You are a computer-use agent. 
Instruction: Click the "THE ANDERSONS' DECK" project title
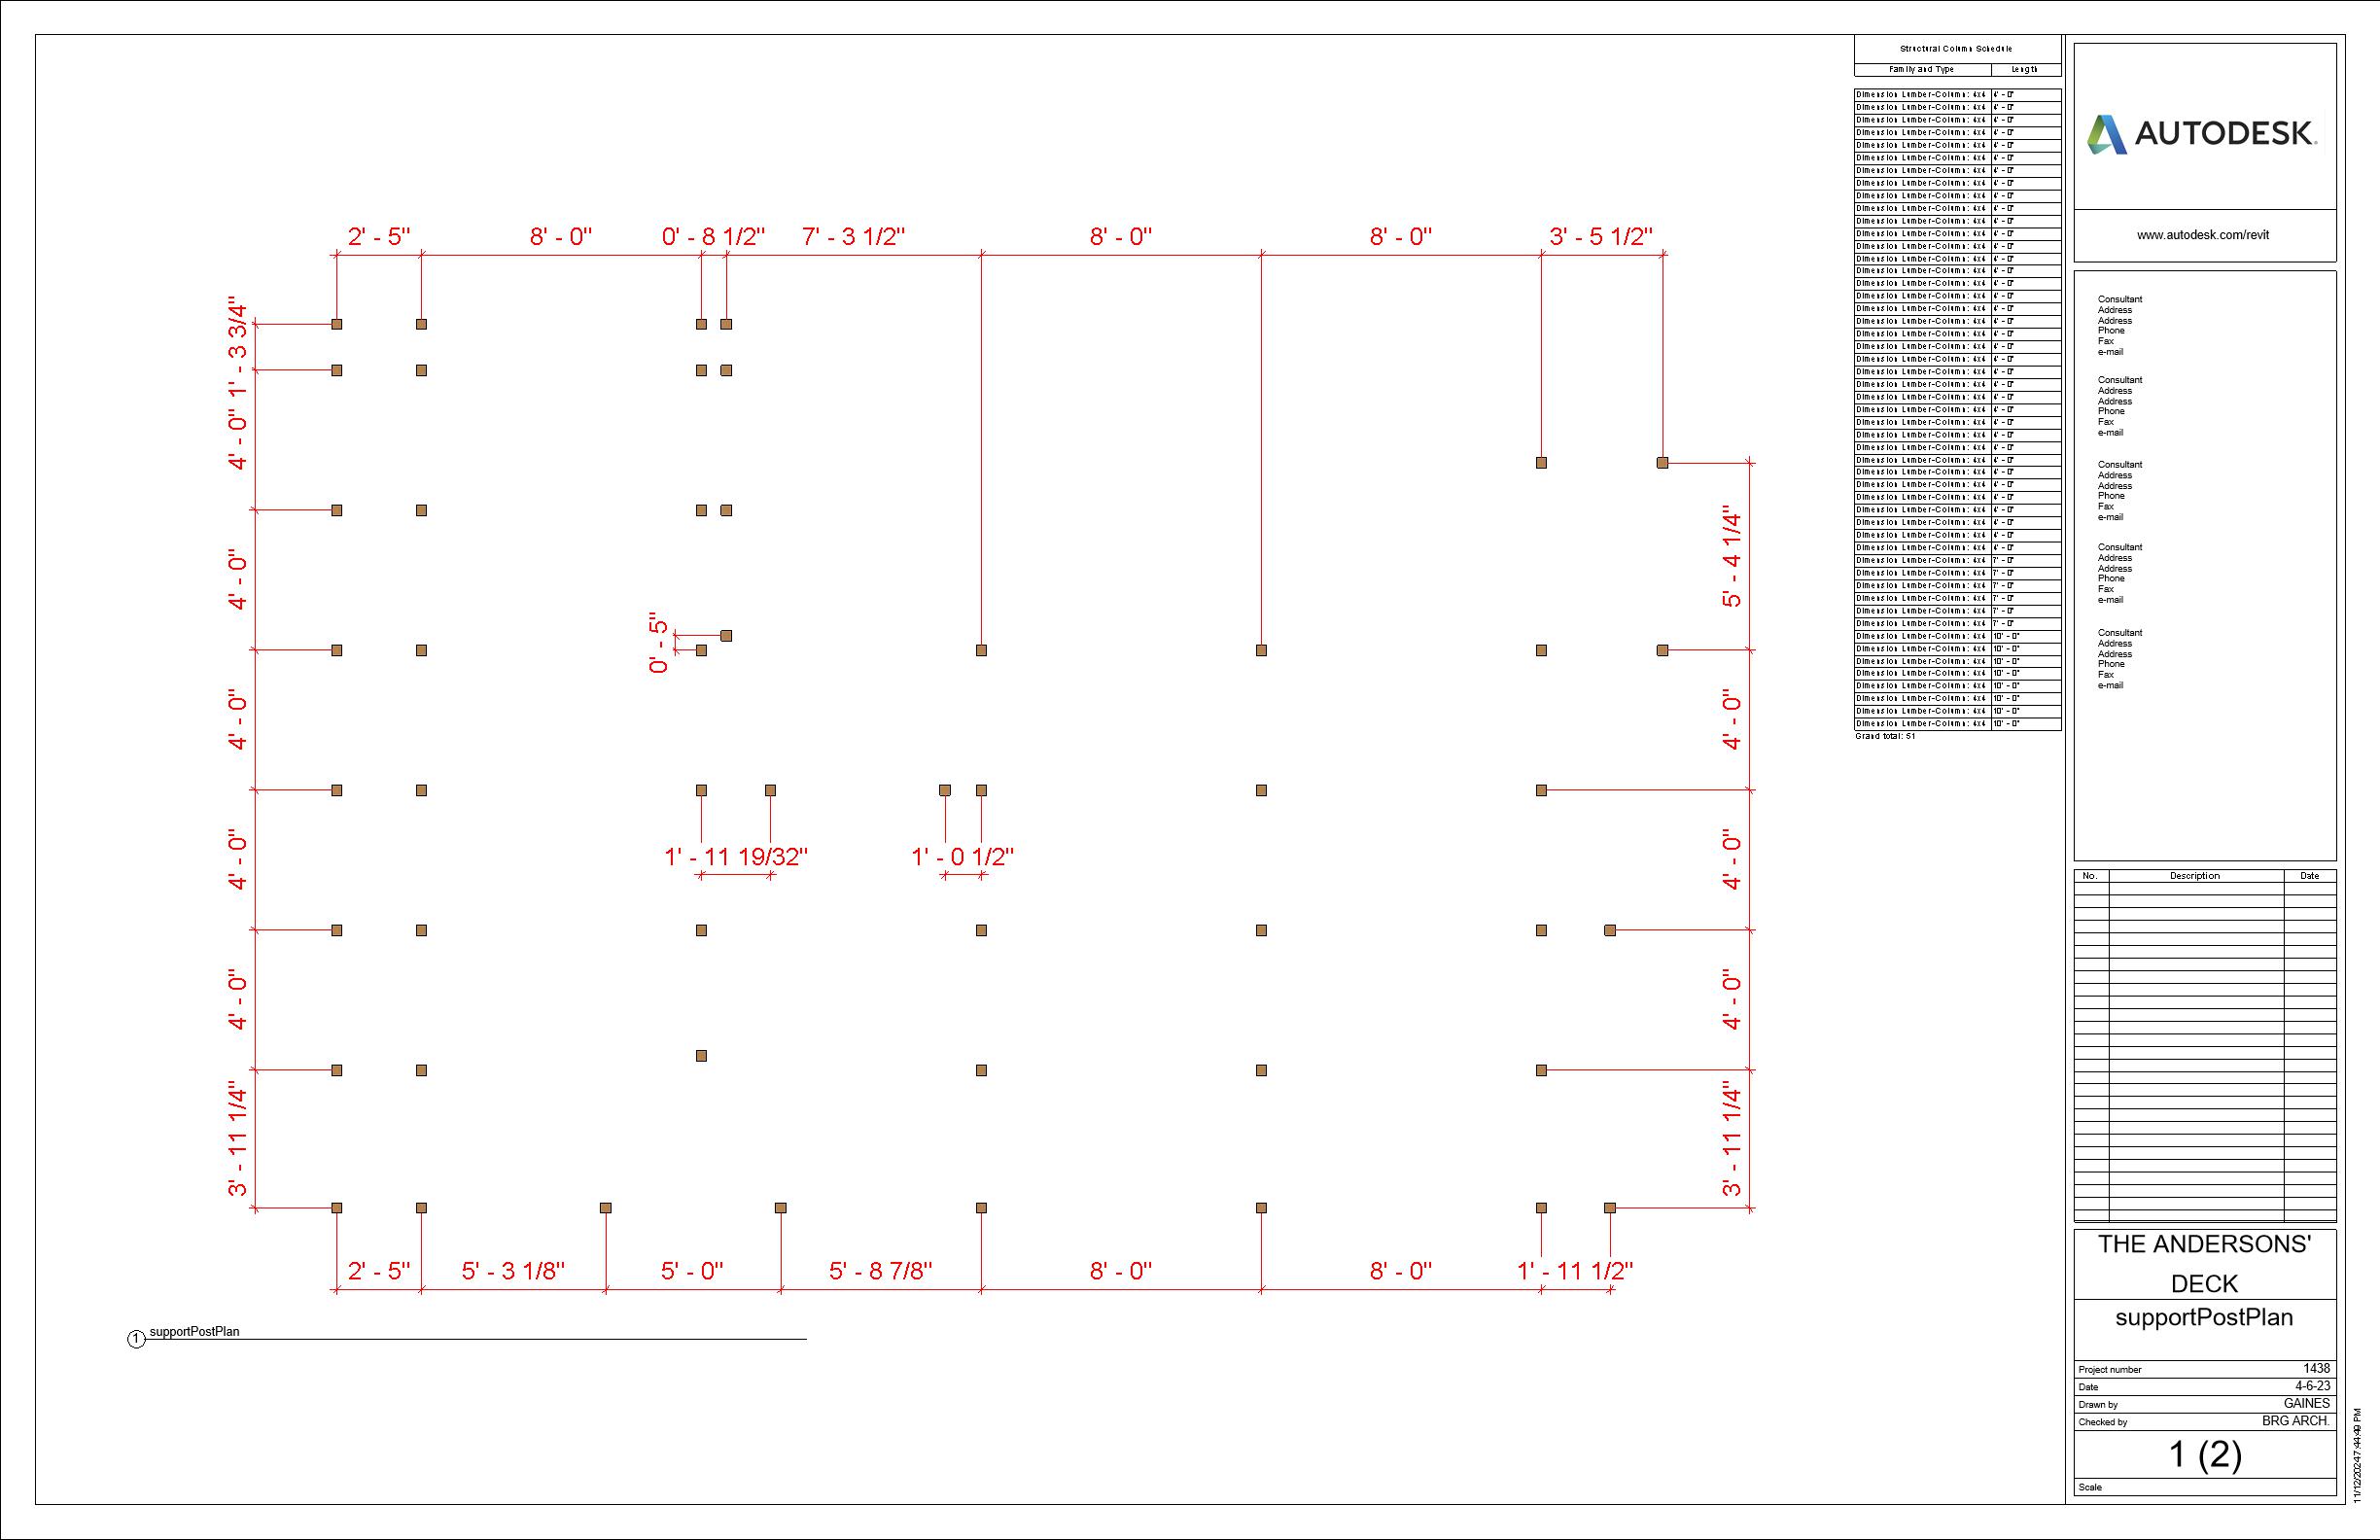2204,1264
